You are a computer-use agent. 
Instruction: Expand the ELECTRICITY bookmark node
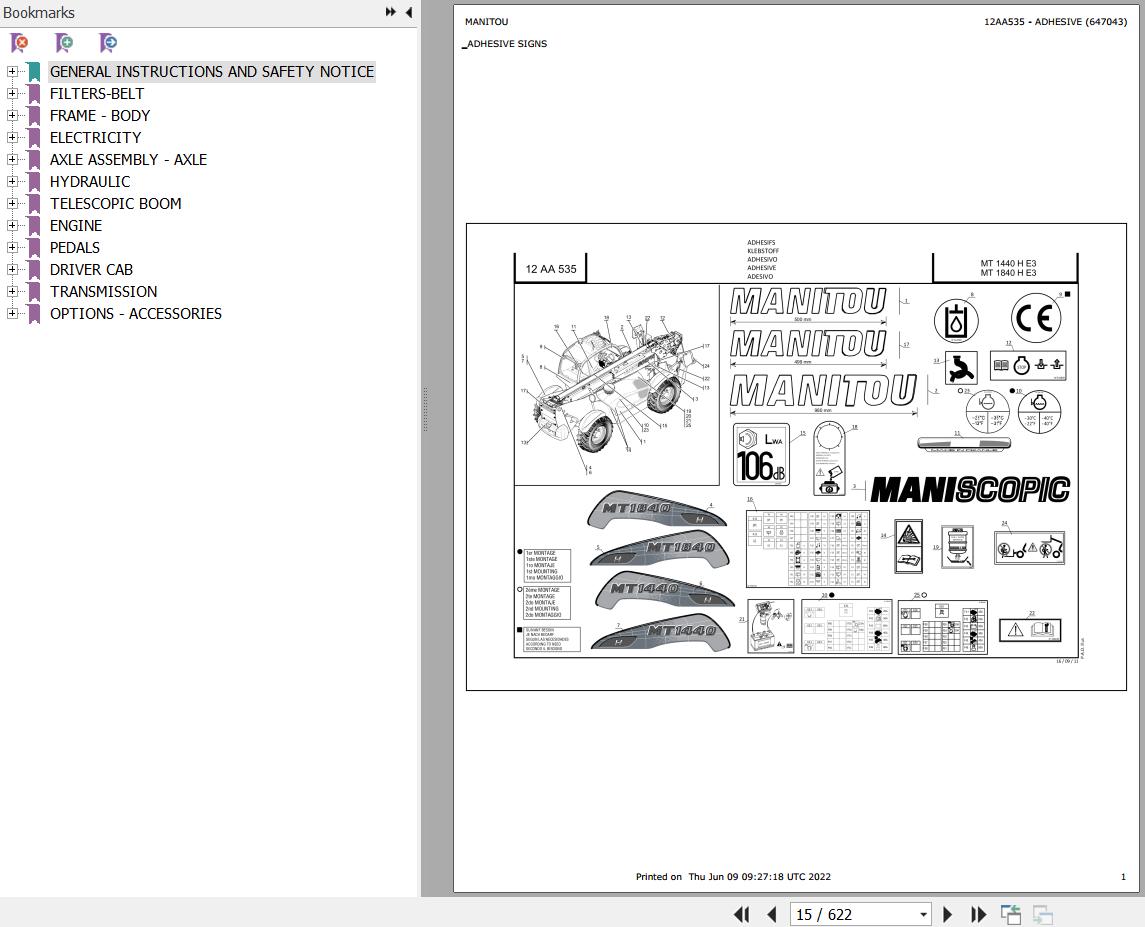(x=12, y=137)
